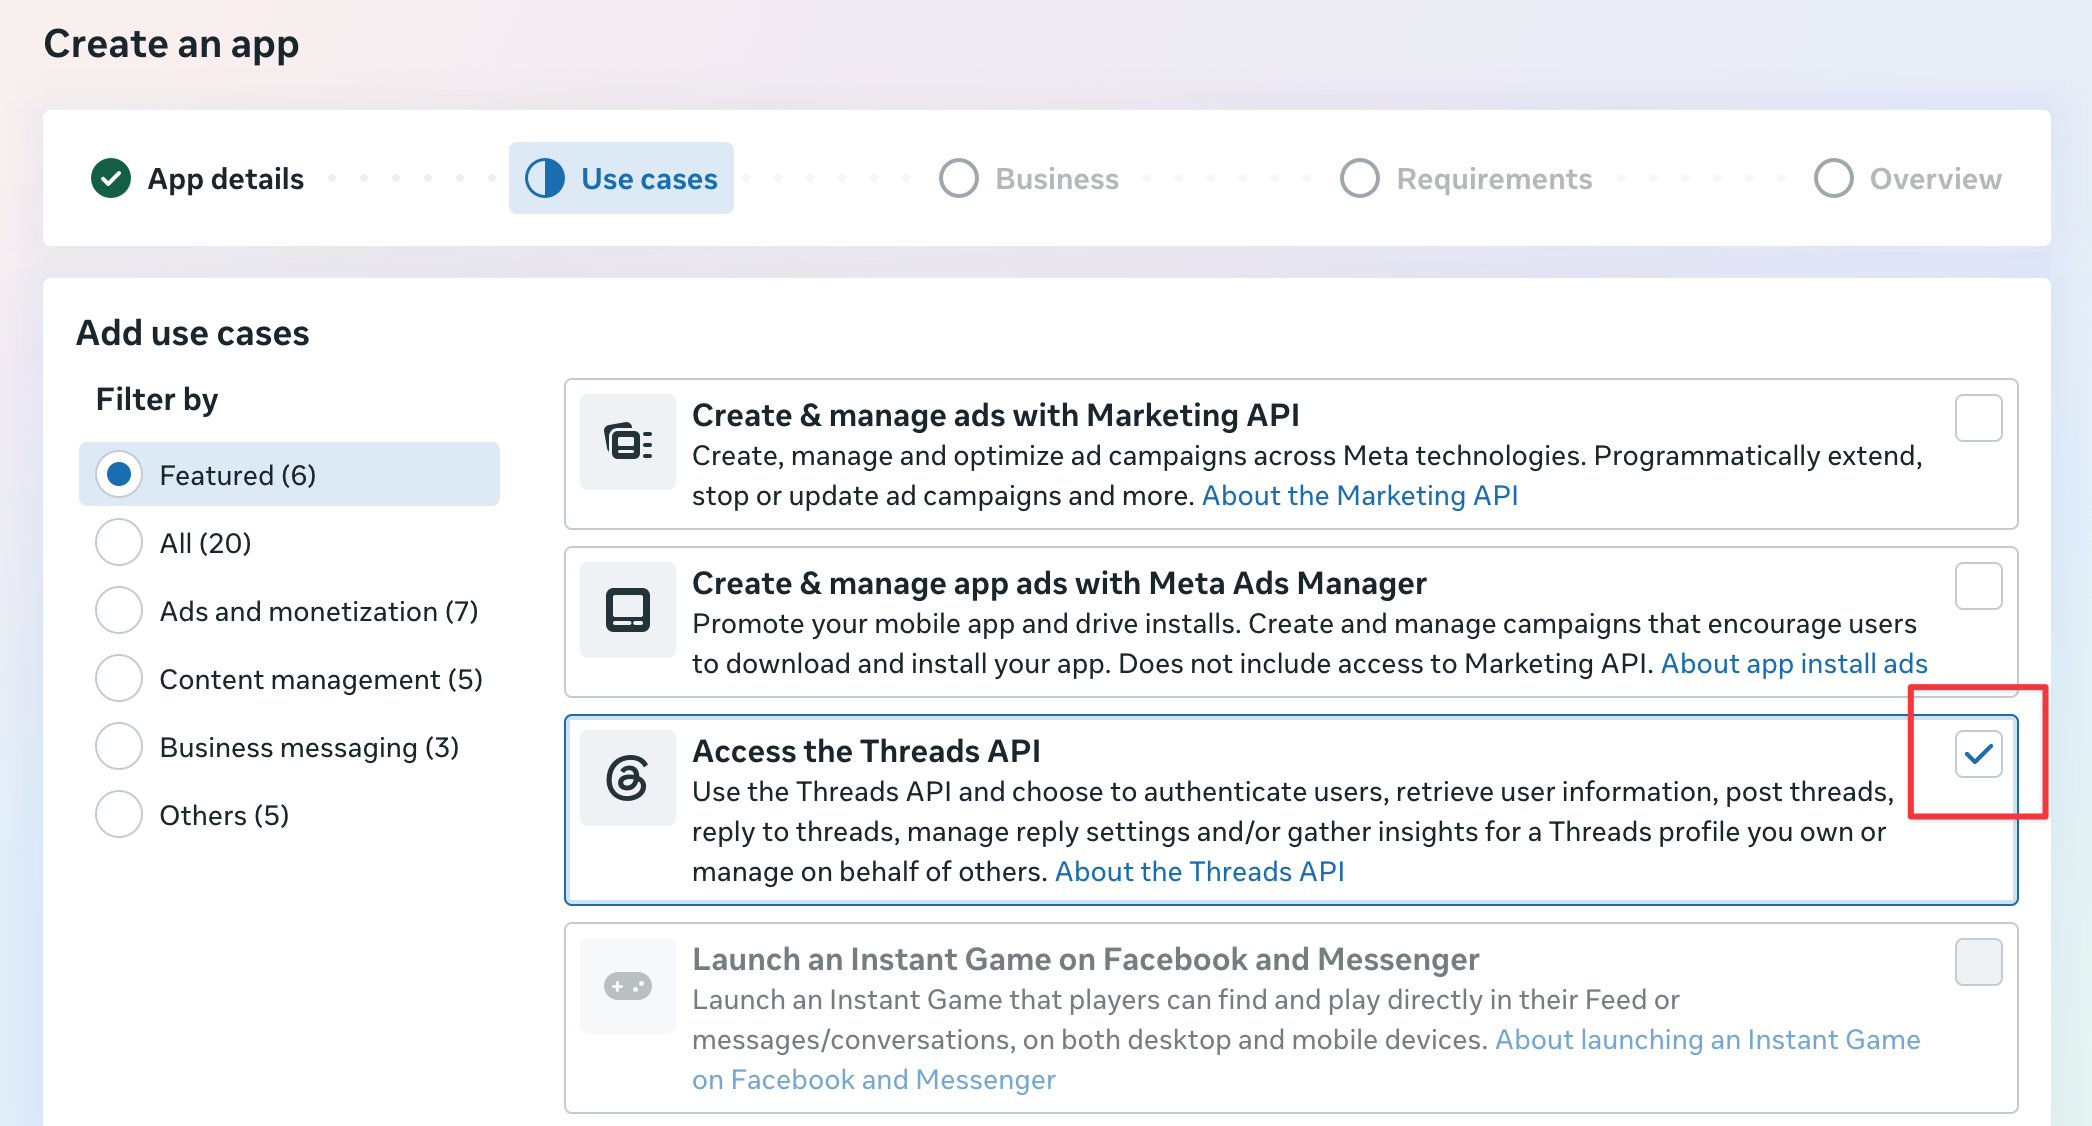This screenshot has height=1126, width=2092.
Task: Go to the Business step
Action: pyautogui.click(x=1029, y=178)
